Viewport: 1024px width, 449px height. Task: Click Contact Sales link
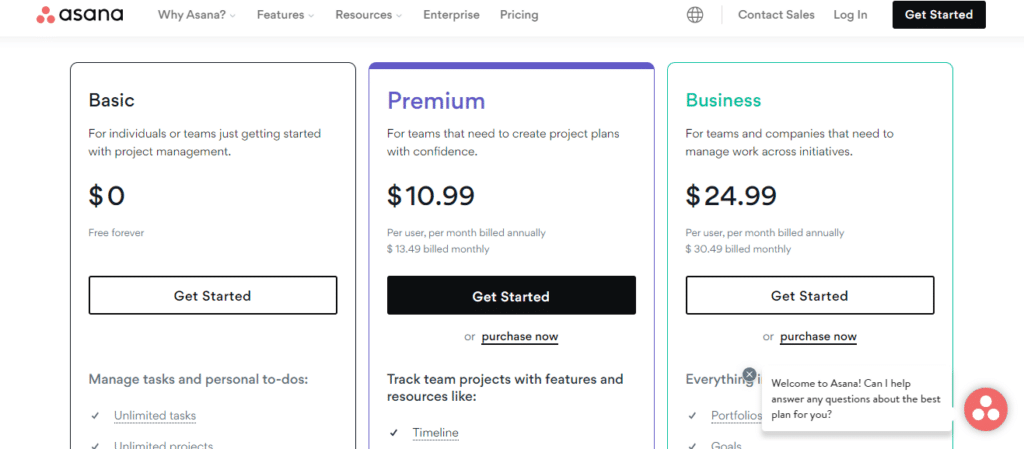pos(776,14)
